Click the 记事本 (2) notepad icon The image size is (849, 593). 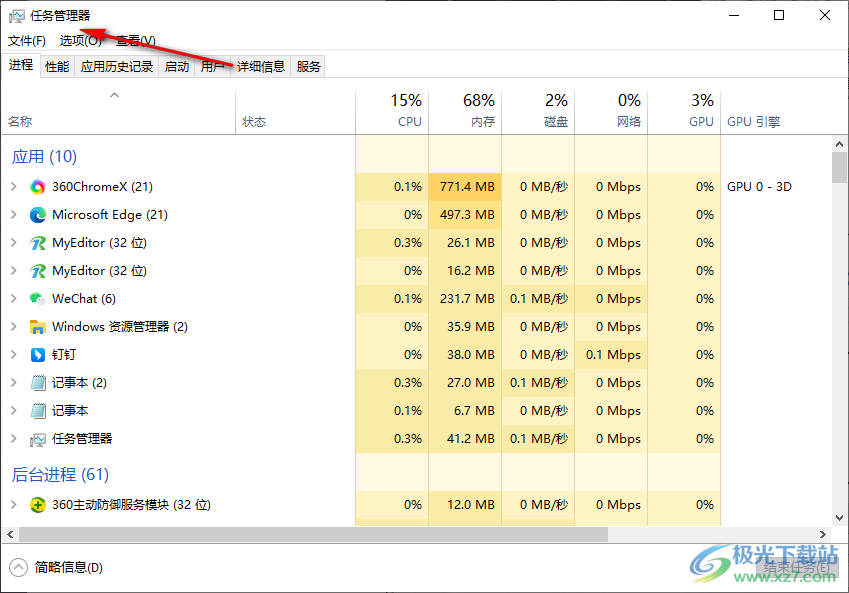tap(38, 383)
